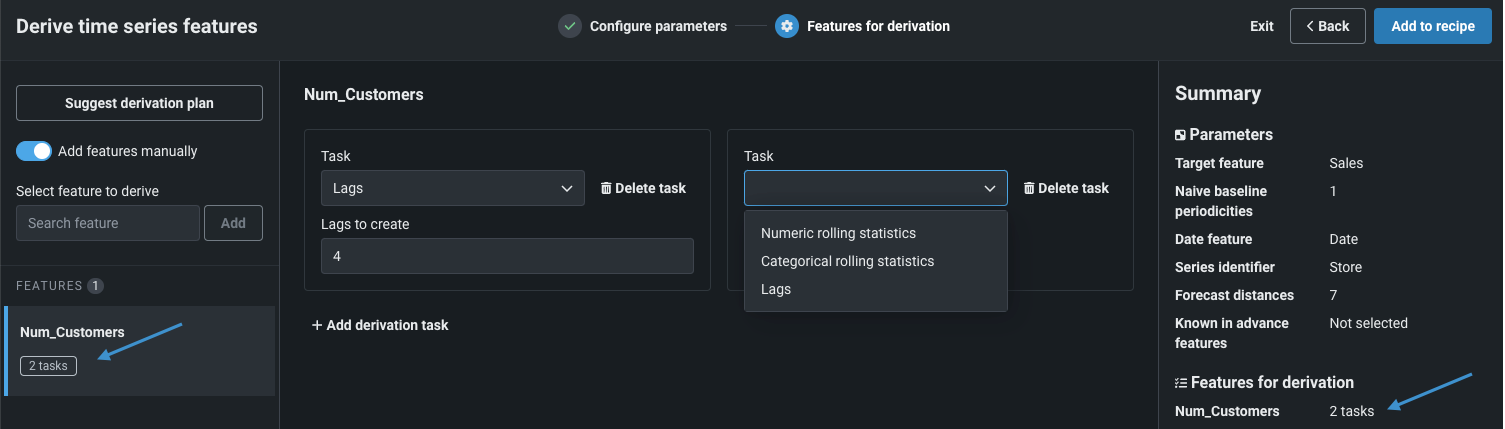The height and width of the screenshot is (429, 1505).
Task: Click the Features for derivation list icon
Action: pyautogui.click(x=1181, y=383)
